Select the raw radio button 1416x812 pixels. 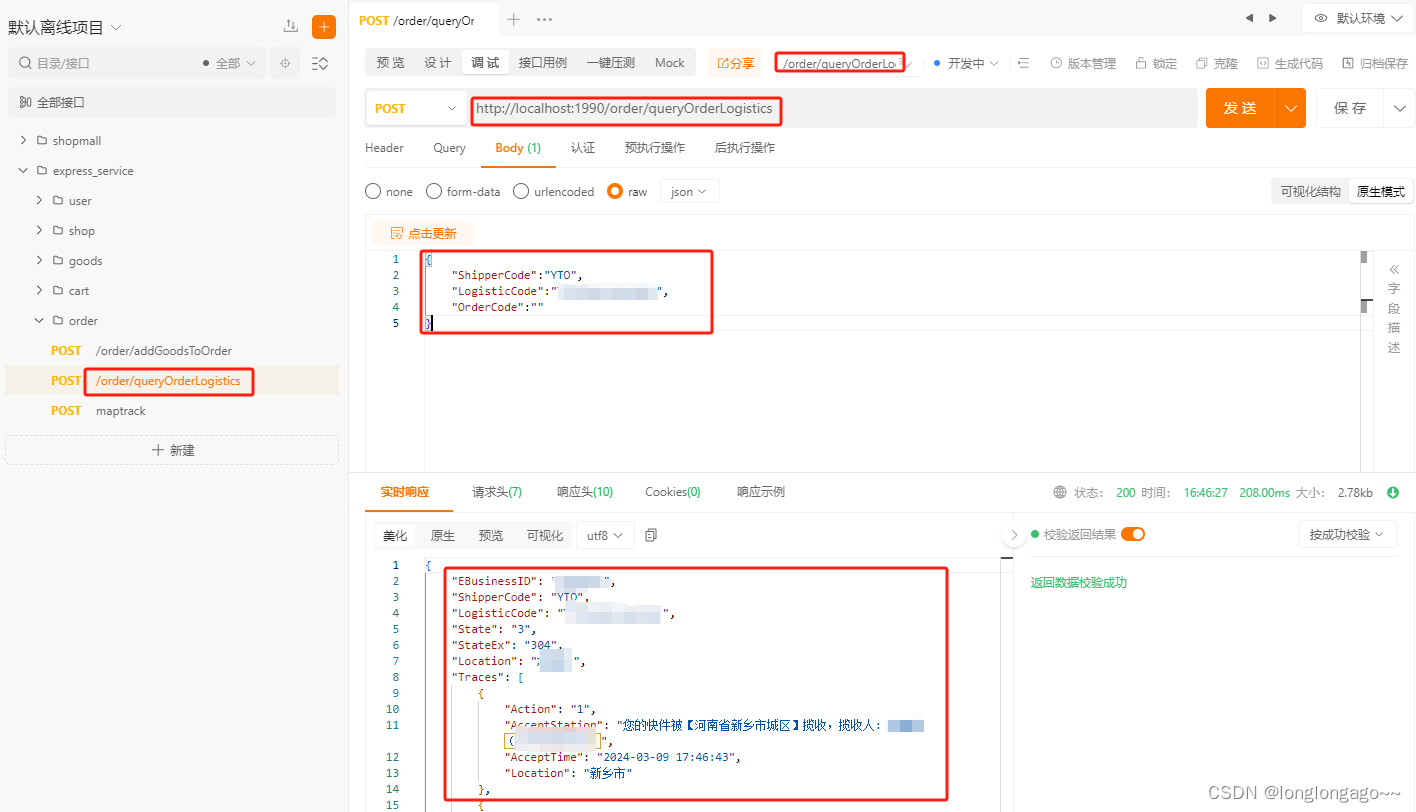(615, 191)
